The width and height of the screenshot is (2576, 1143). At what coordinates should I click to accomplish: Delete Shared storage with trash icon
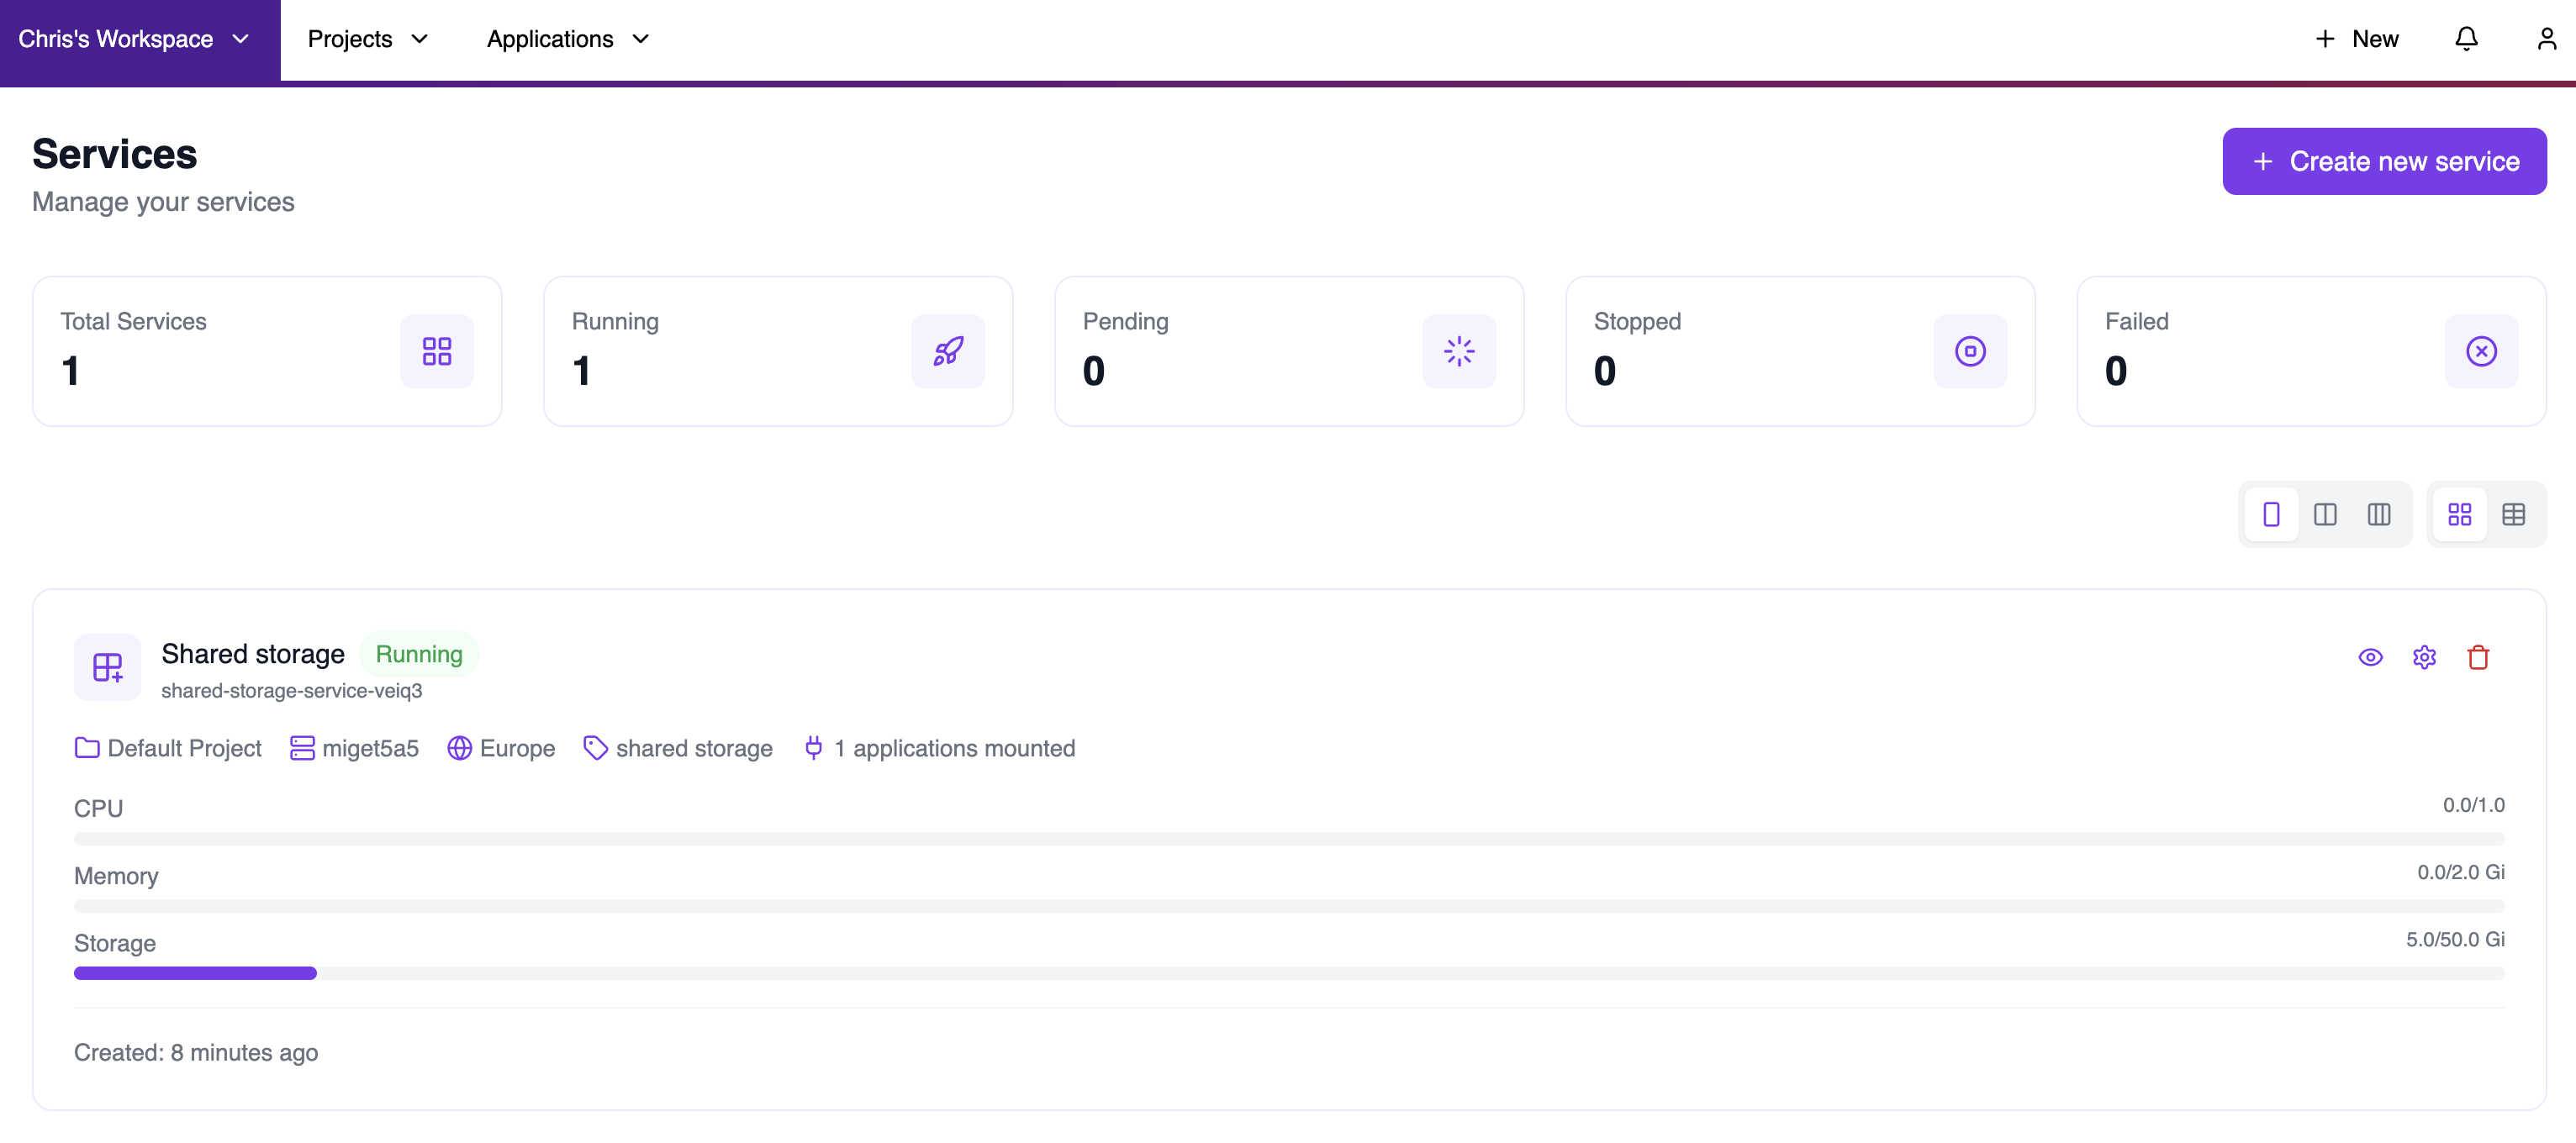point(2477,657)
